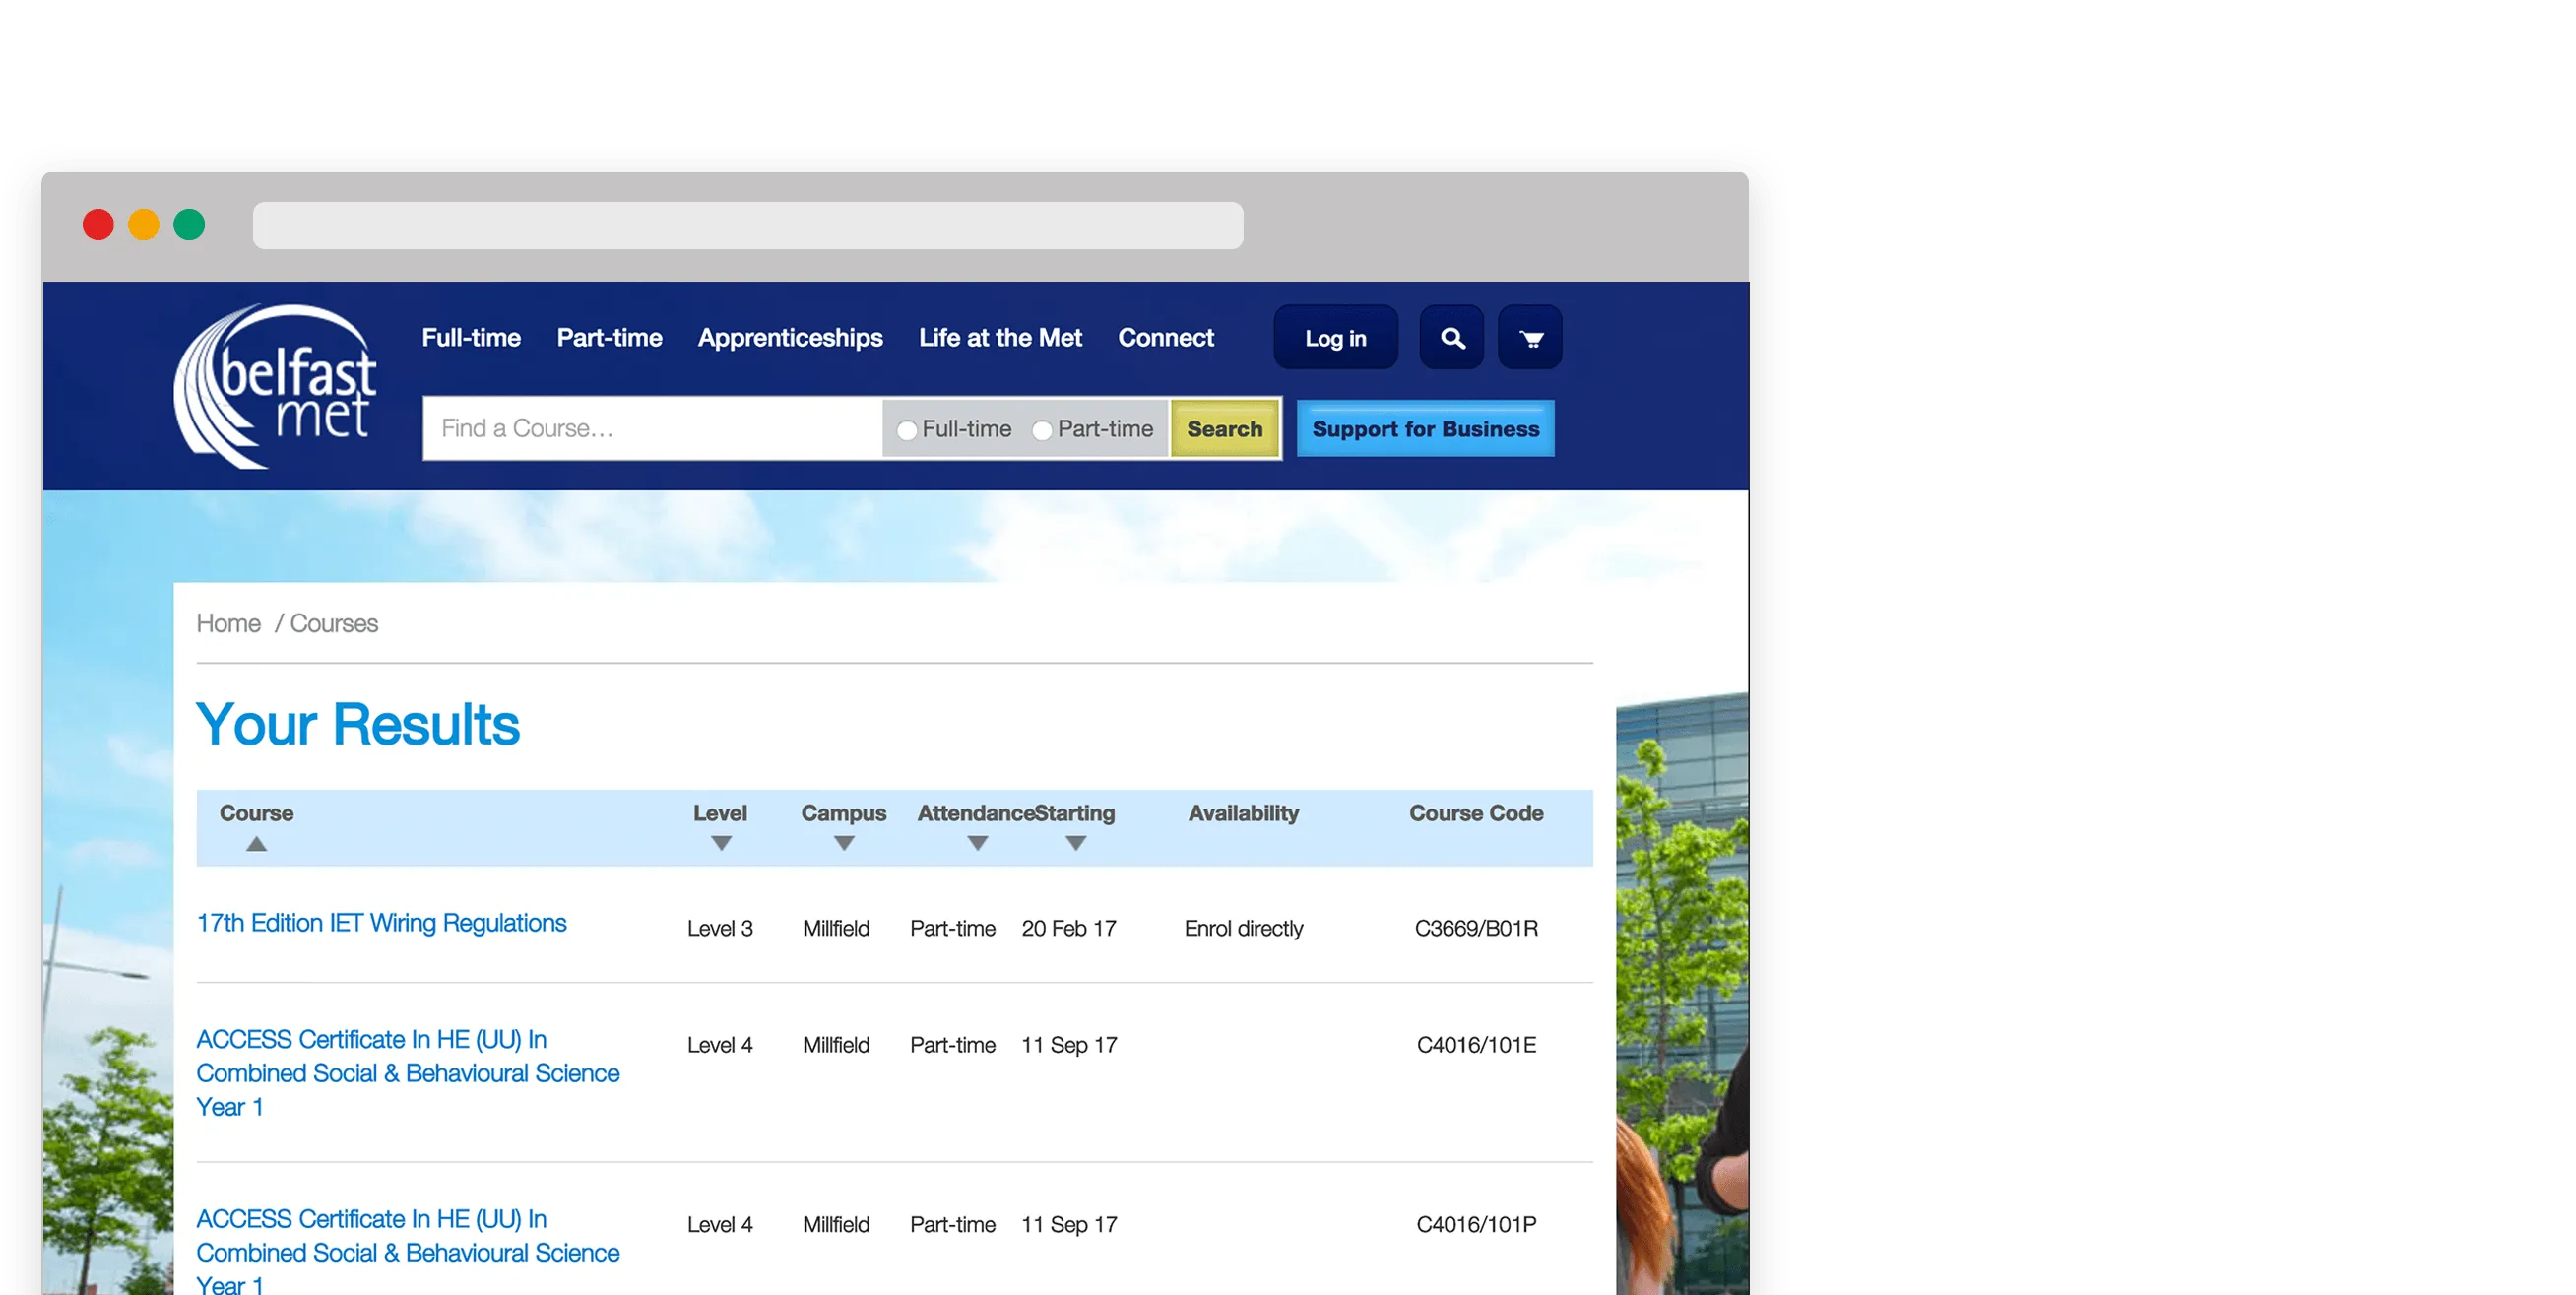Viewport: 2576px width, 1295px height.
Task: Open the site search icon
Action: tap(1451, 337)
